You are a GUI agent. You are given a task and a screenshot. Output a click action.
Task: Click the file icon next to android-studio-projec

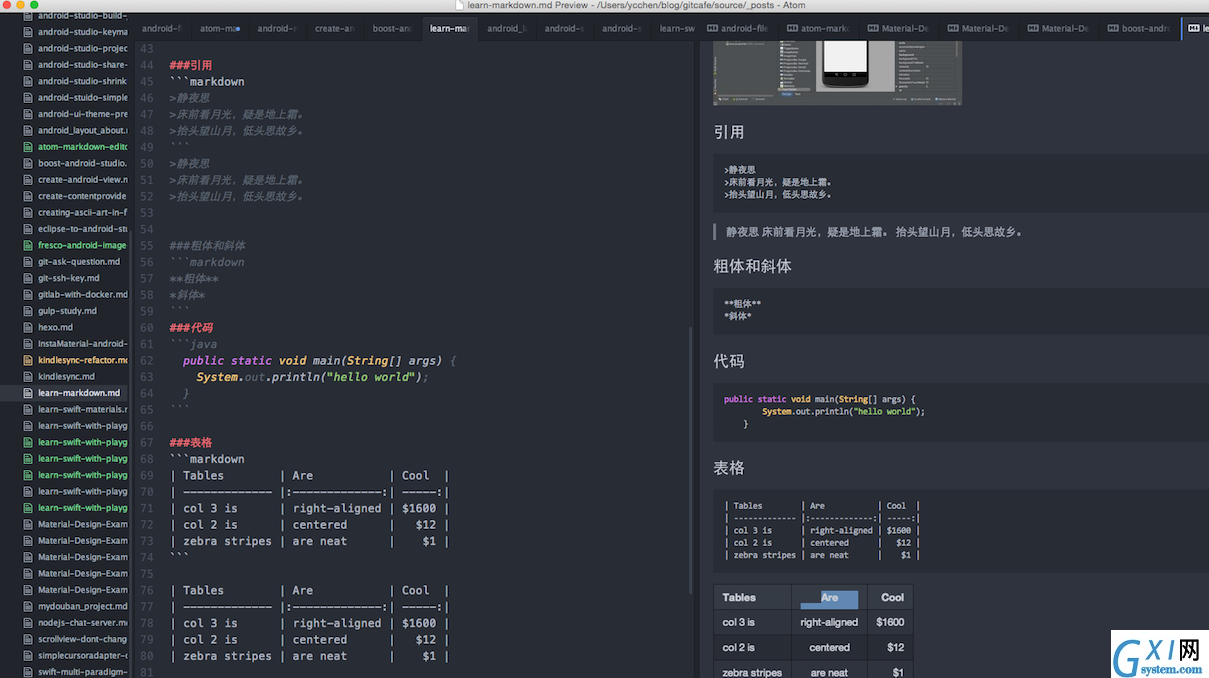click(x=28, y=48)
